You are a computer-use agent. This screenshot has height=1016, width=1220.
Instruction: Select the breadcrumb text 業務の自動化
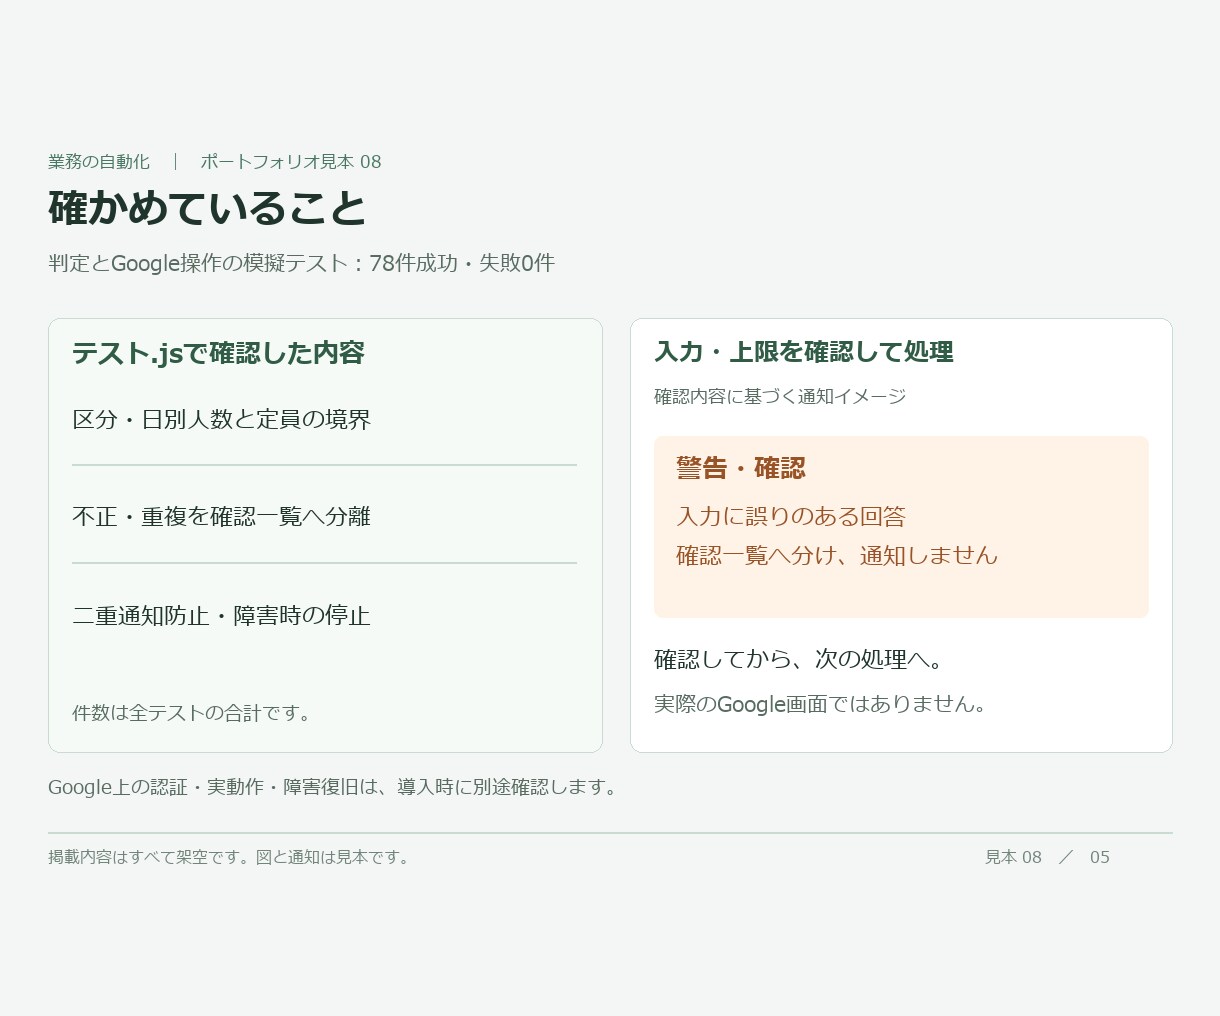[x=99, y=162]
